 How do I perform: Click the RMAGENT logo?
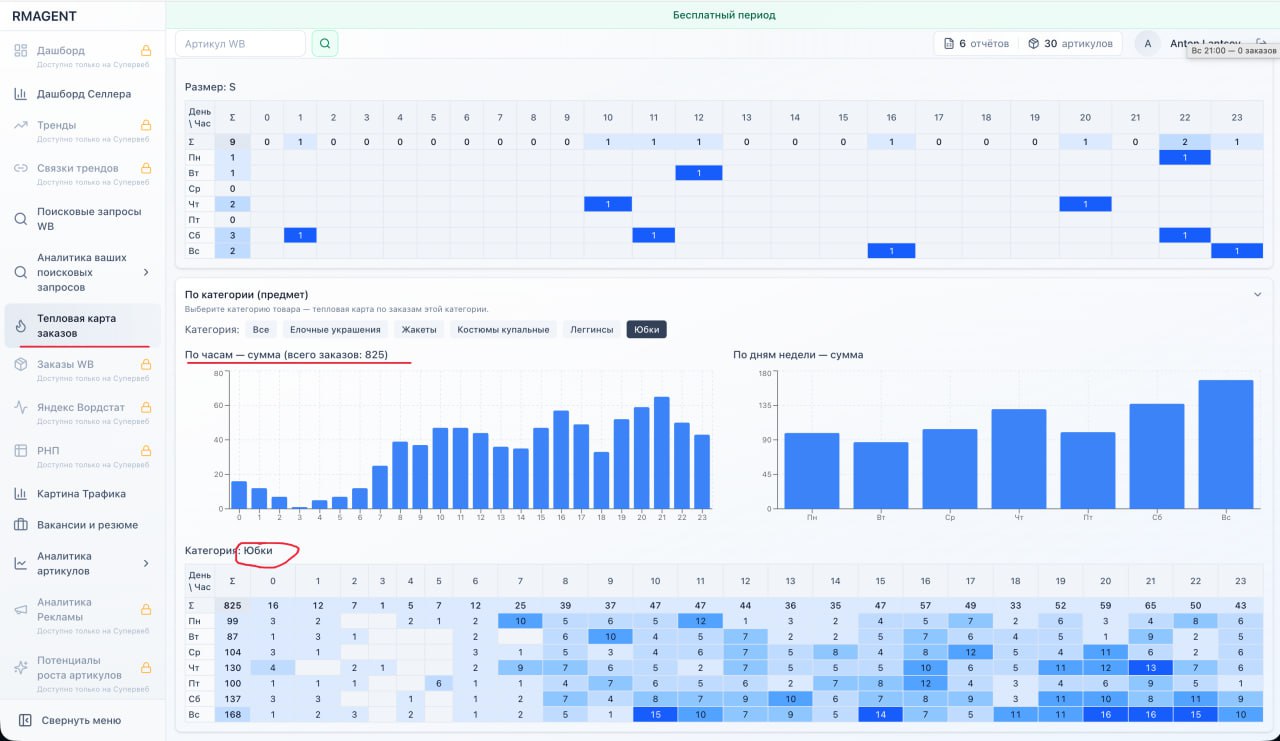(x=44, y=16)
